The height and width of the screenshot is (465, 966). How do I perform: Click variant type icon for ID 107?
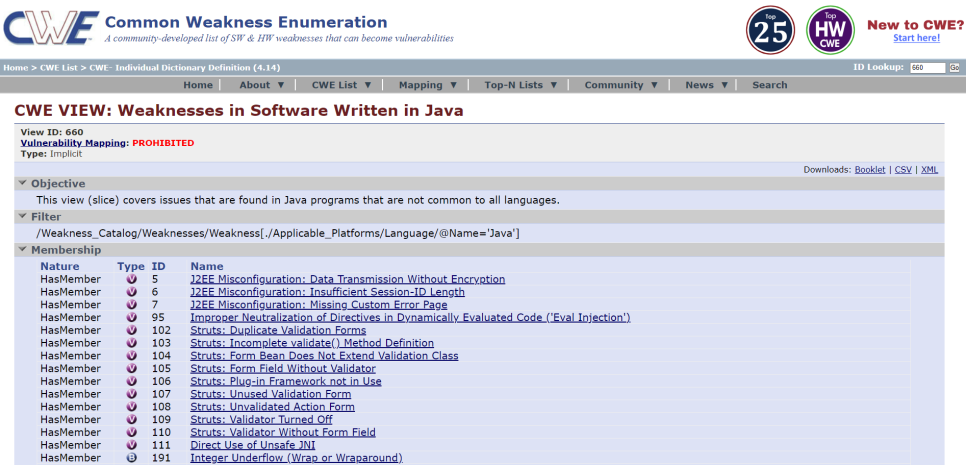point(131,394)
